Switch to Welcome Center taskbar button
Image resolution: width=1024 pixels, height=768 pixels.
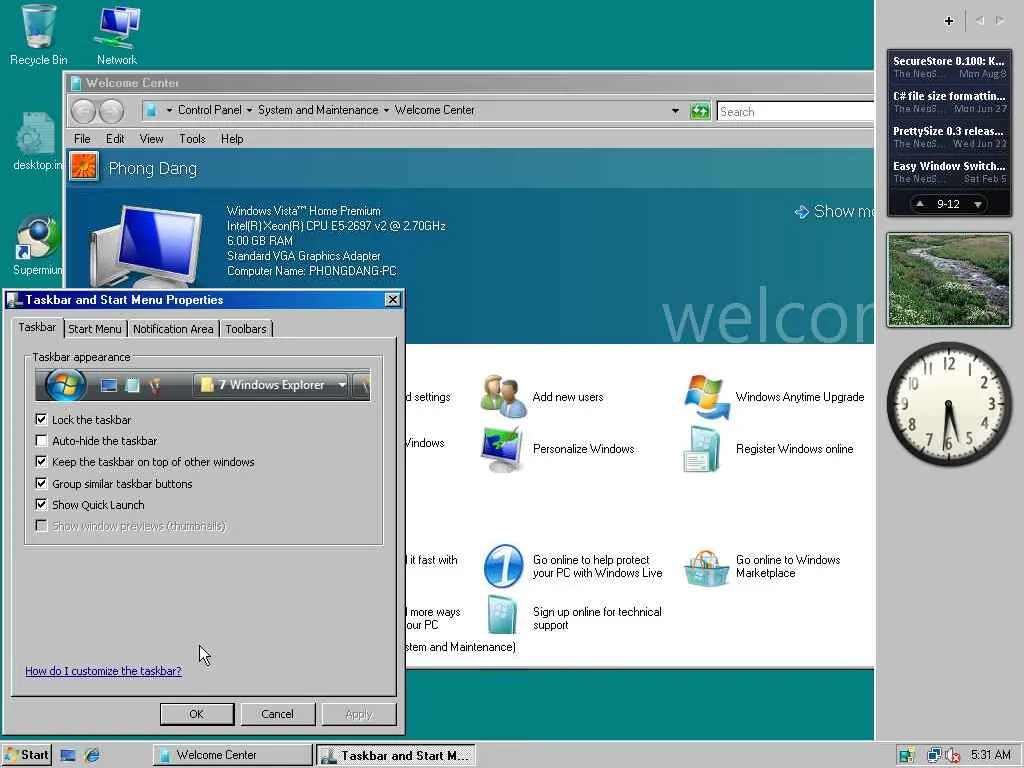(232, 755)
